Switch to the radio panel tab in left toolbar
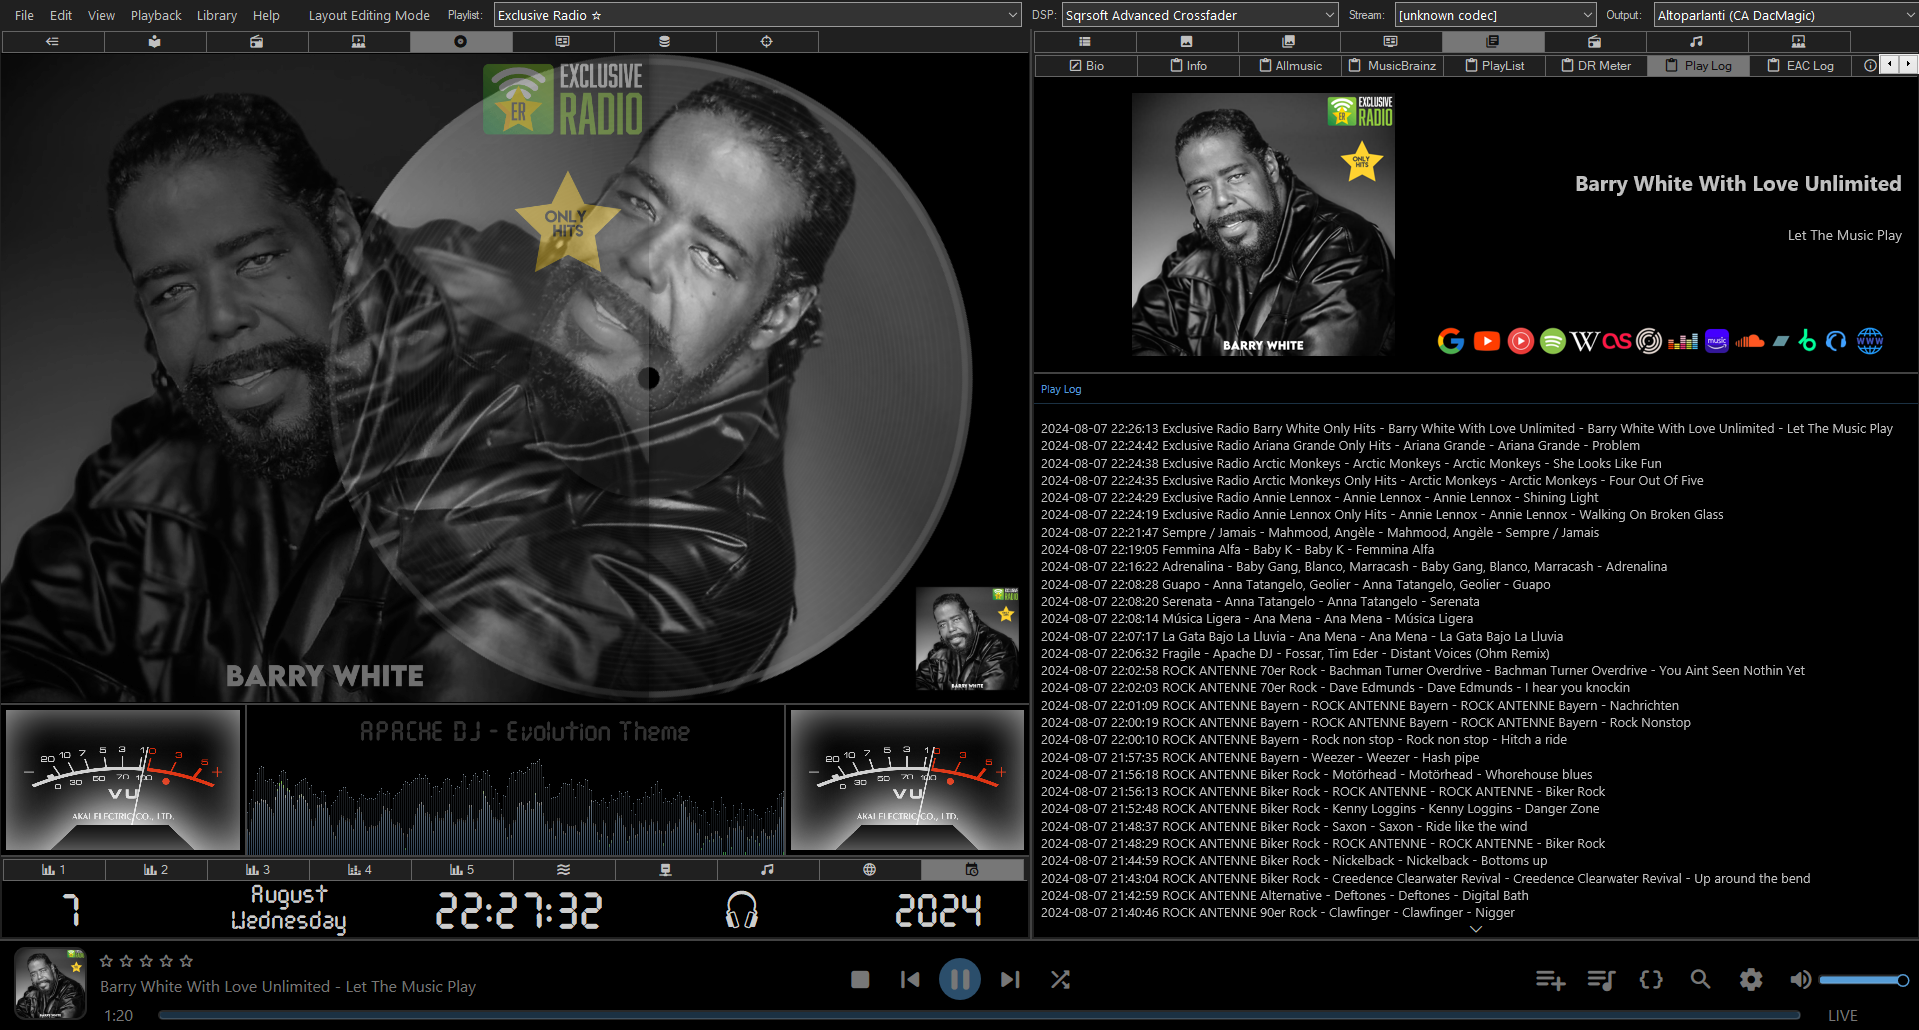 pos(257,41)
